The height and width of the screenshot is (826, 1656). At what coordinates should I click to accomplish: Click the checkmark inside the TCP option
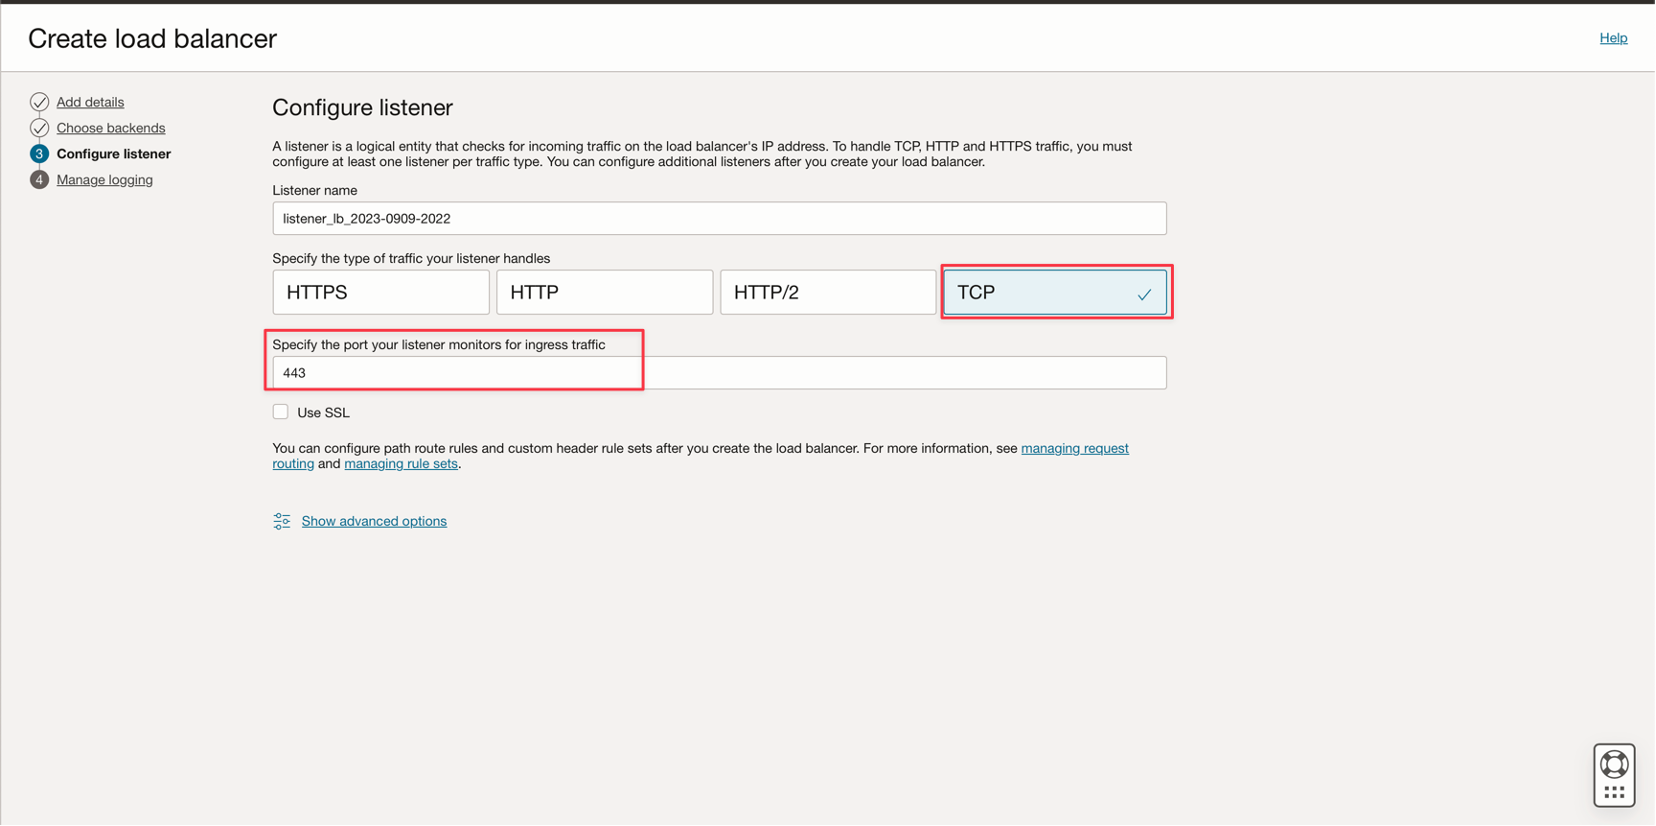click(1144, 294)
